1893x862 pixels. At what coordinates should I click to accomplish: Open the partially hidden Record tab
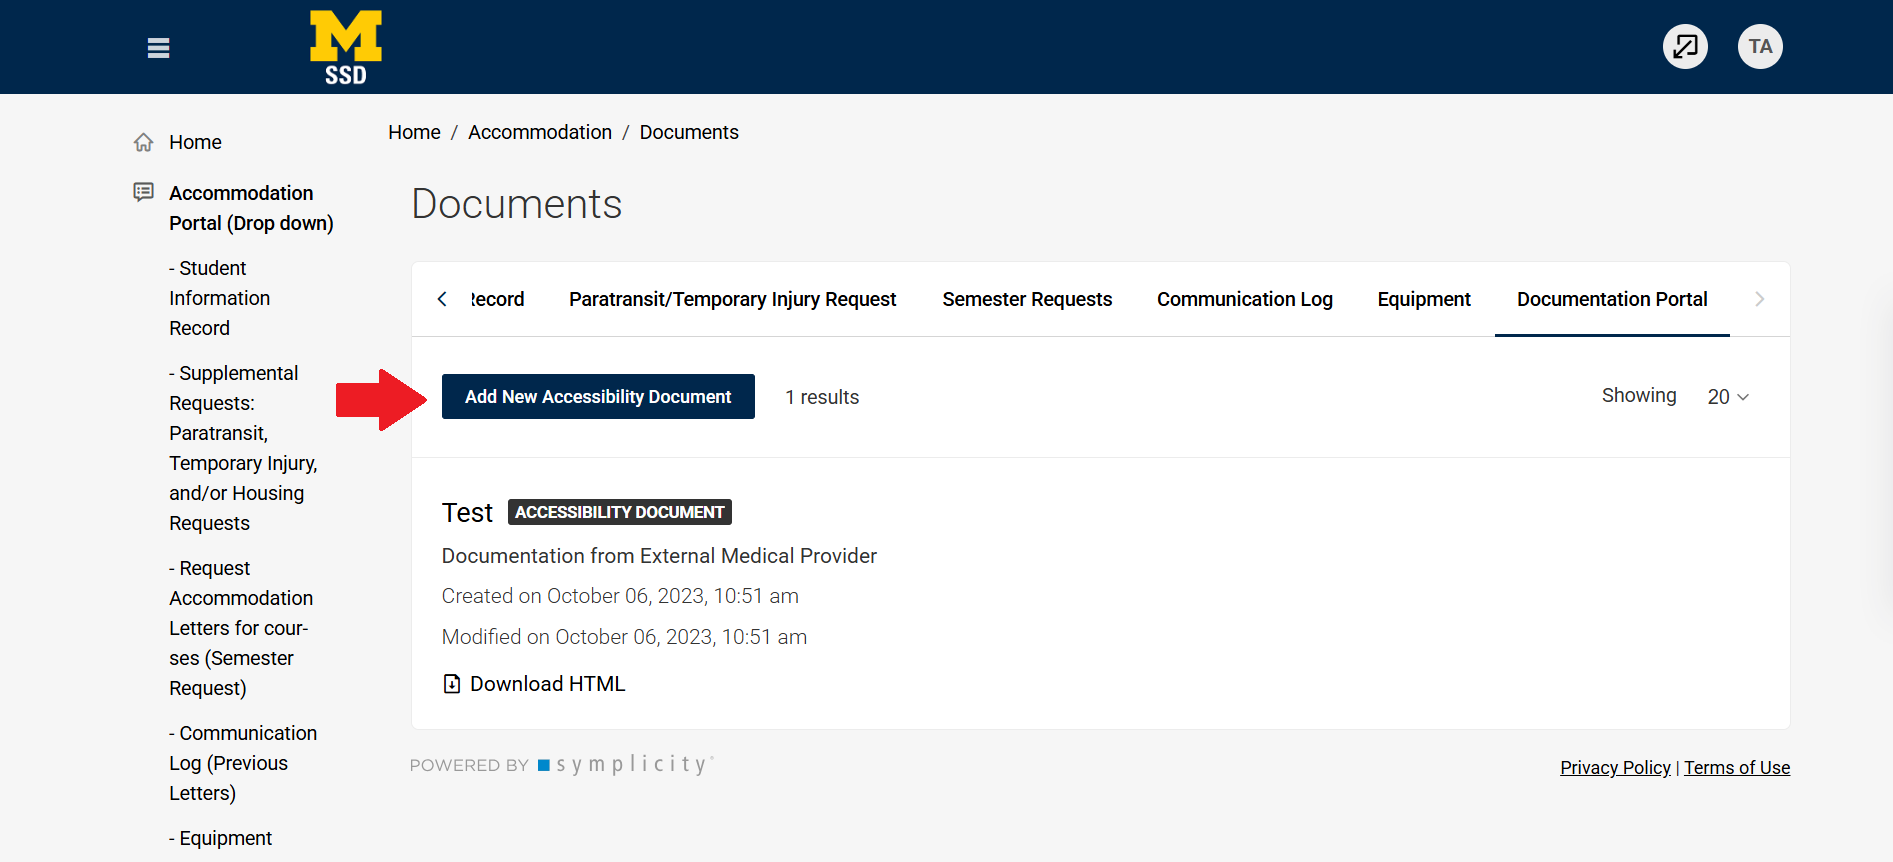point(497,299)
